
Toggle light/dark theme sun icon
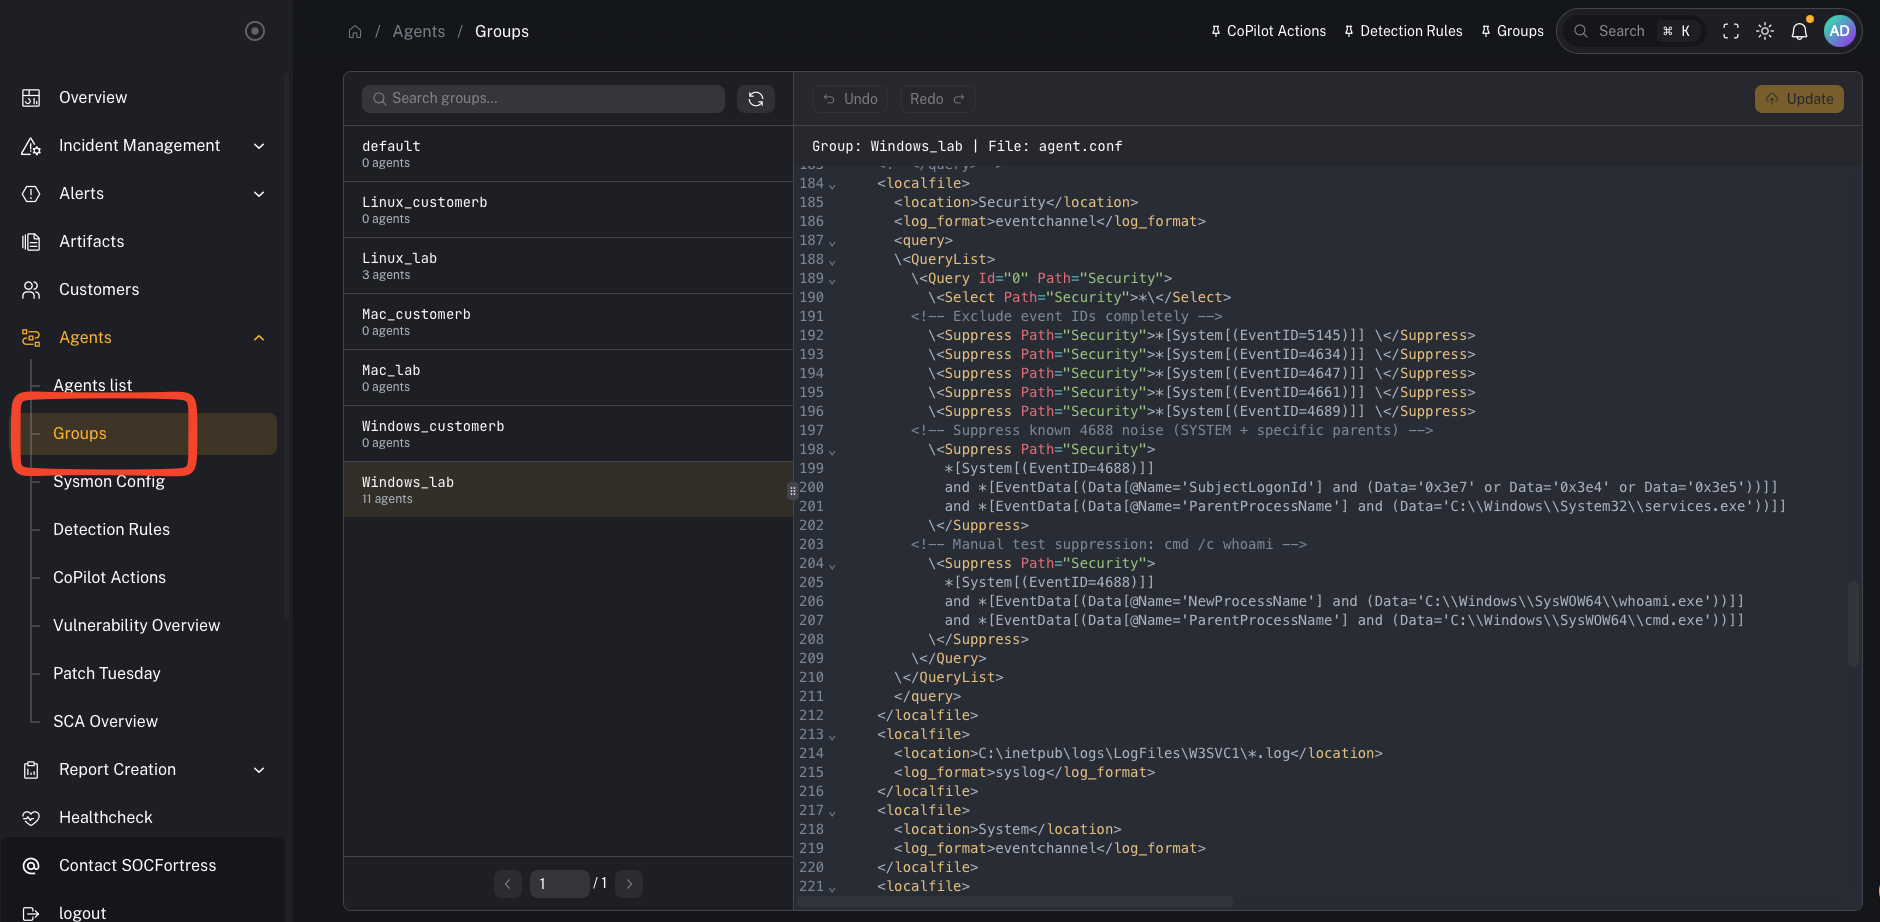[x=1765, y=31]
